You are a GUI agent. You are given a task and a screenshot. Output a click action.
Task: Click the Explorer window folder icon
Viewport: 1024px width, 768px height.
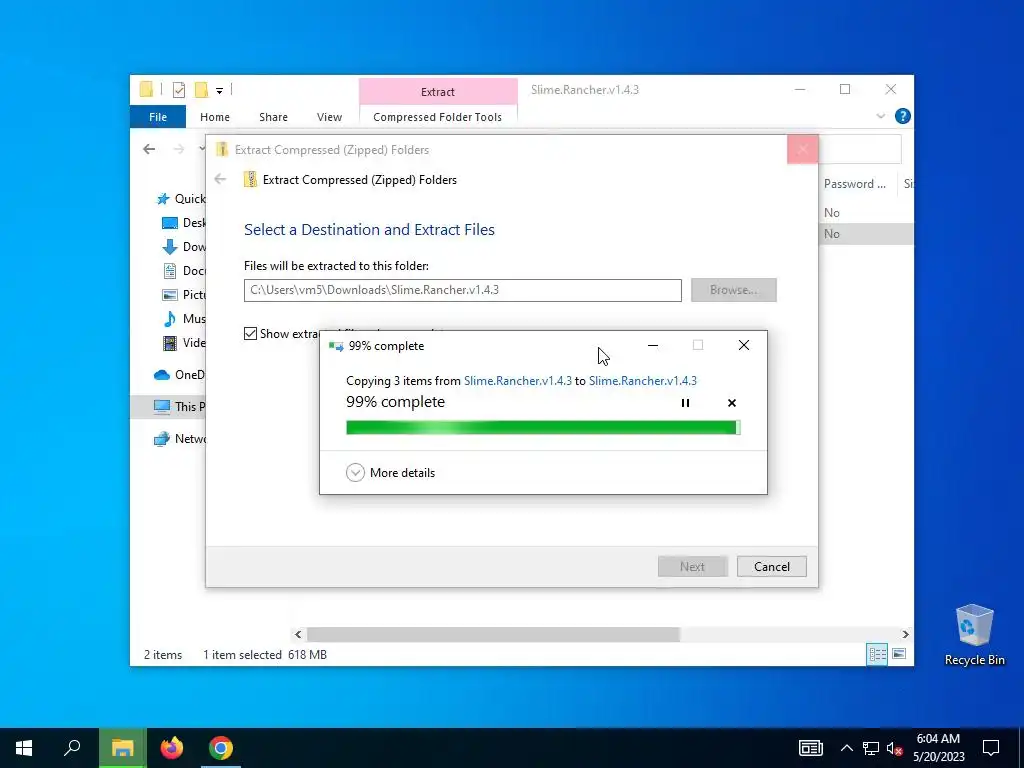146,89
